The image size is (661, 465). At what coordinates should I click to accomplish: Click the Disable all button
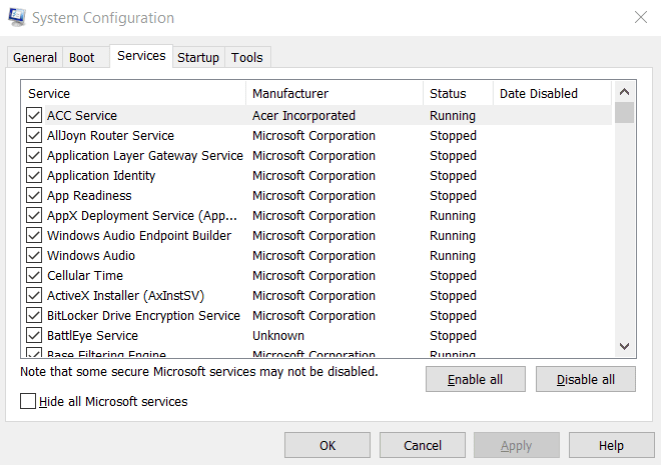point(586,380)
